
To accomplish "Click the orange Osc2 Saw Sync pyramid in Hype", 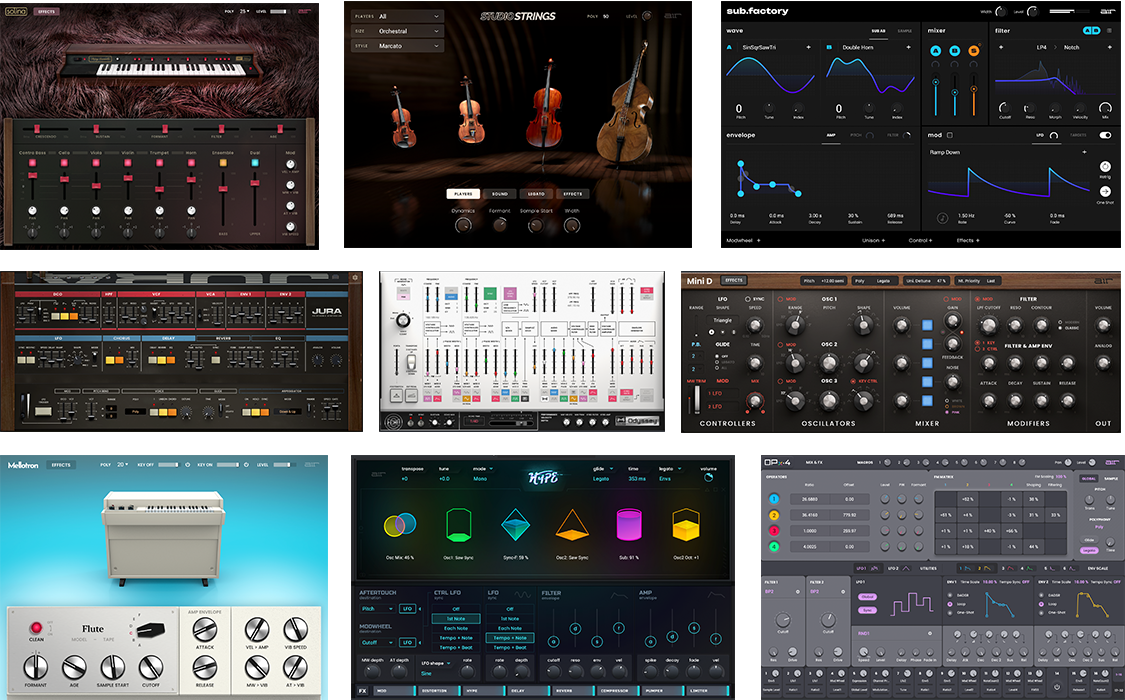I will pyautogui.click(x=572, y=525).
